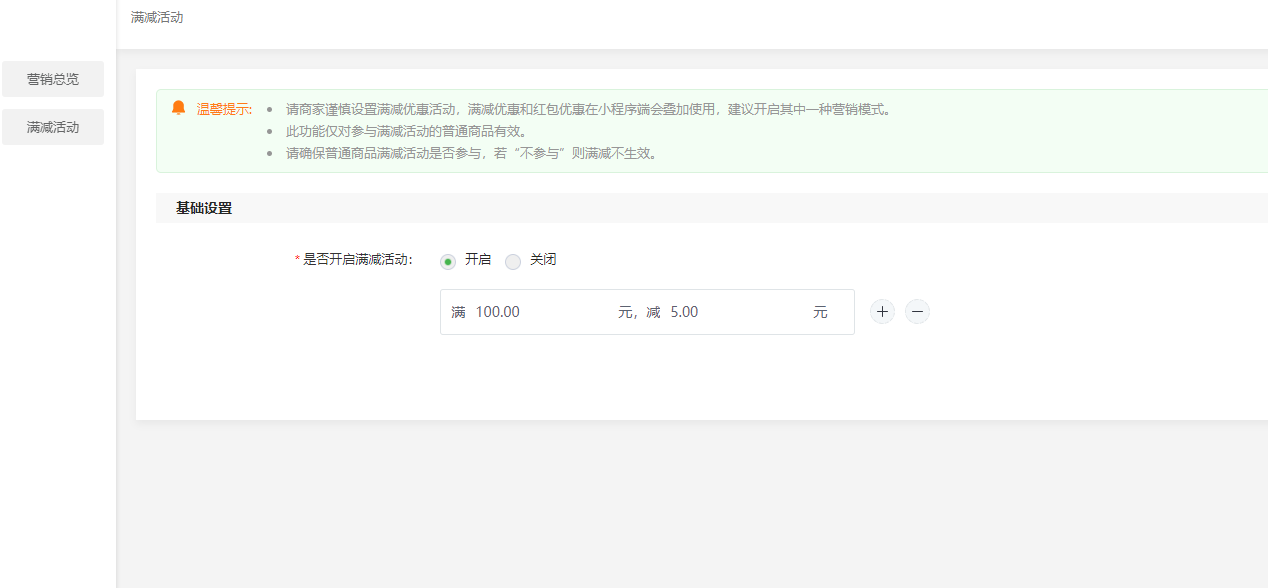The height and width of the screenshot is (588, 1268).
Task: Click the 基础设置 section header
Action: 204,208
